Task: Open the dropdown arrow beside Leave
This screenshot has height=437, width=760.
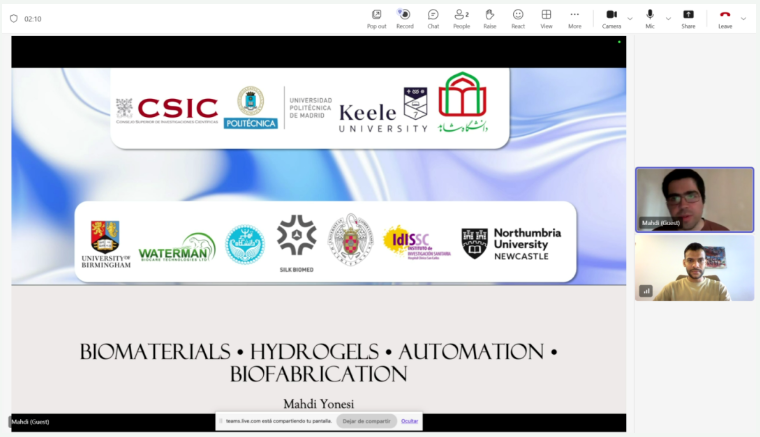Action: tap(743, 19)
